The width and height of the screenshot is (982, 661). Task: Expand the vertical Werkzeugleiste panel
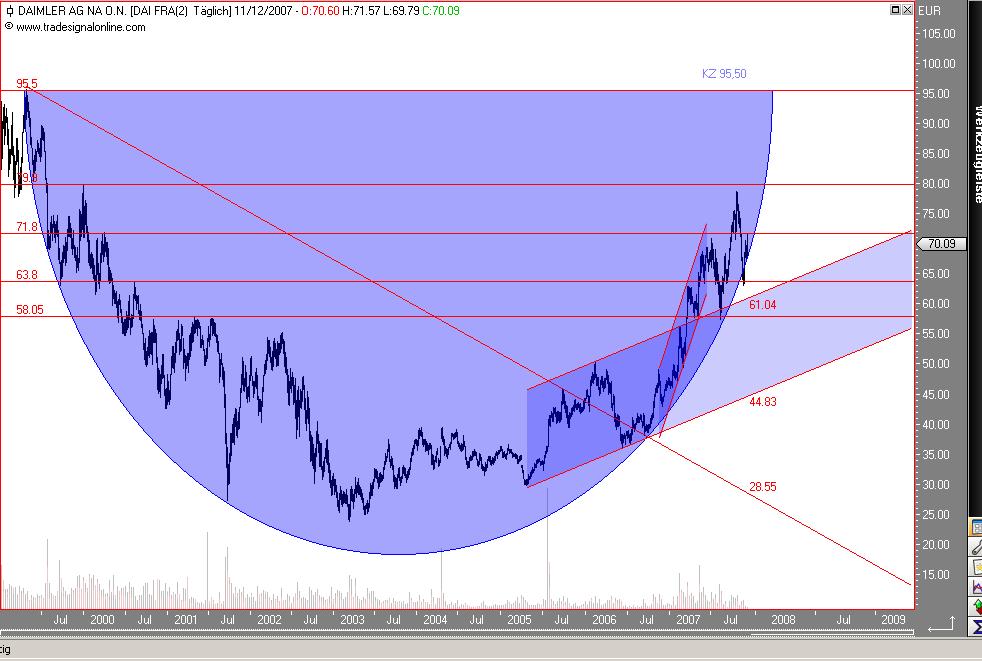click(977, 154)
